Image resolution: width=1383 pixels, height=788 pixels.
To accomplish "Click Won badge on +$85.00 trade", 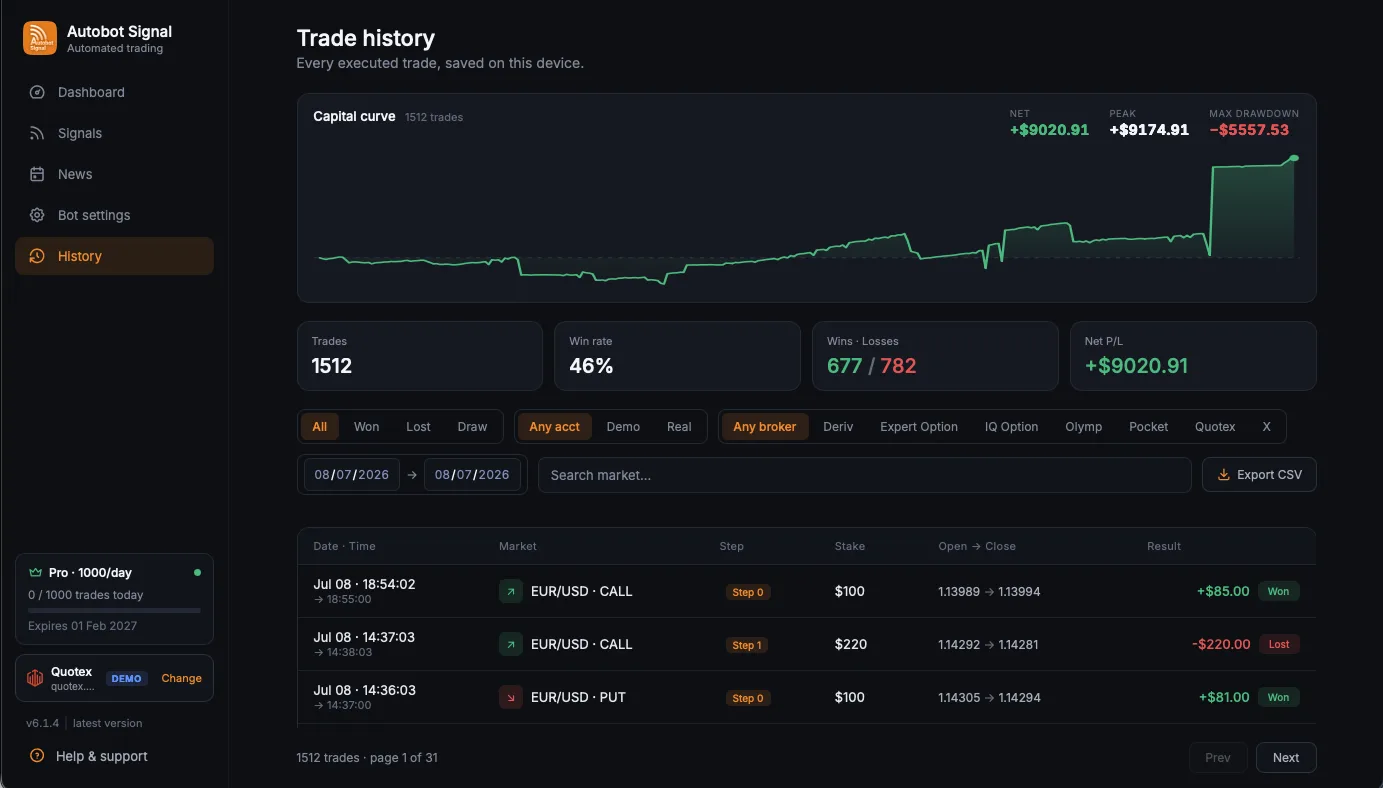I will coord(1279,591).
